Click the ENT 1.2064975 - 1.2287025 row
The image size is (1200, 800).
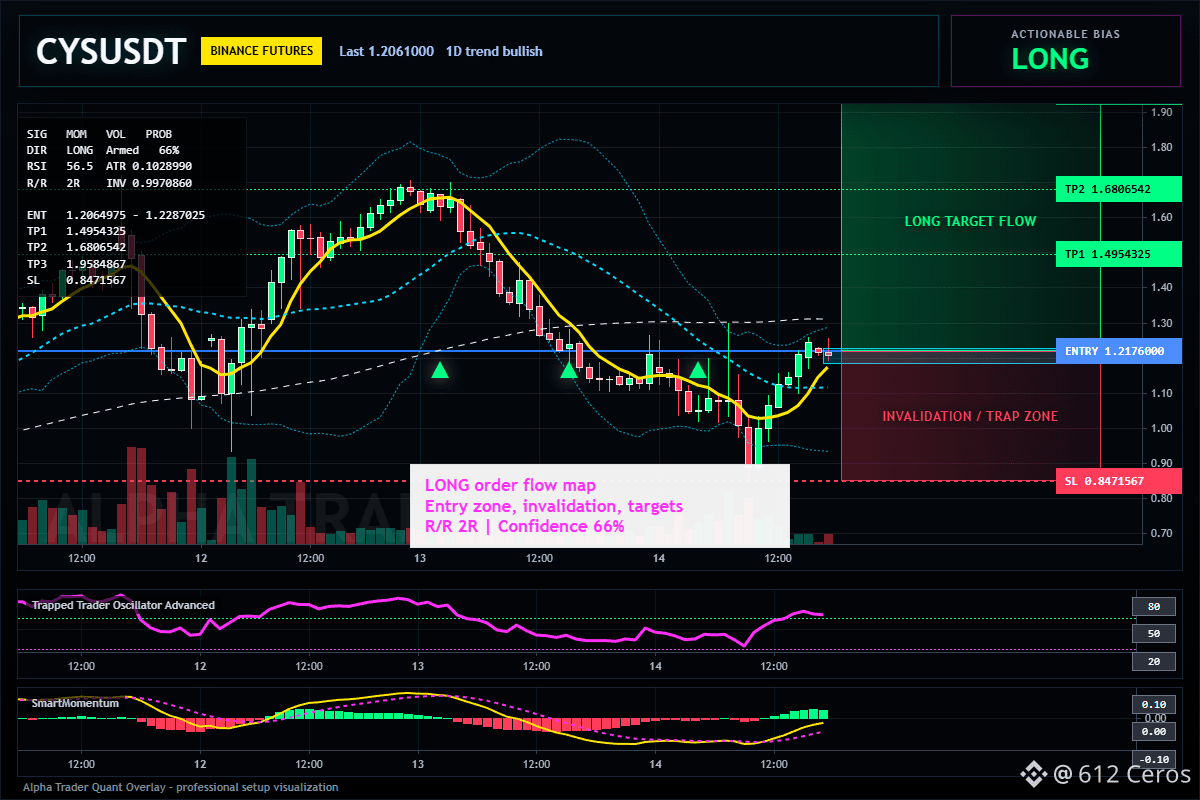click(116, 215)
